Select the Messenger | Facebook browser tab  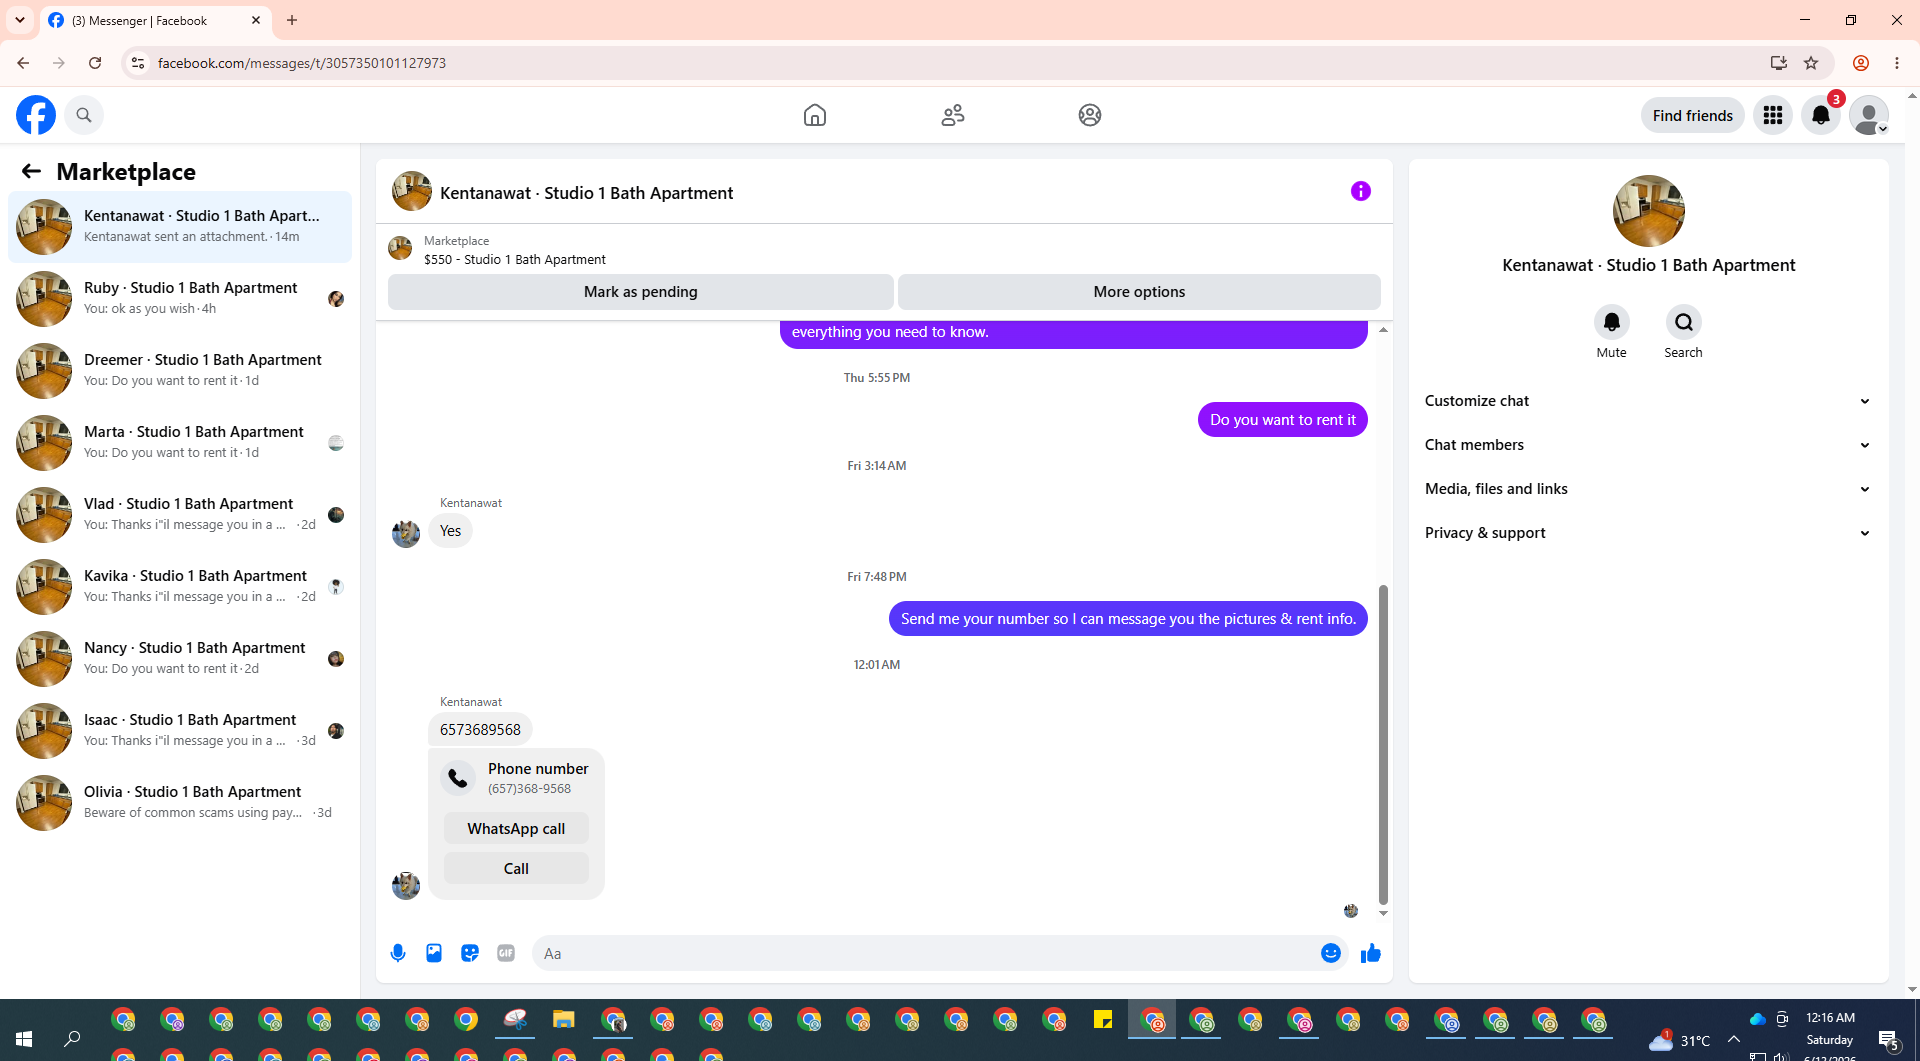(x=155, y=20)
